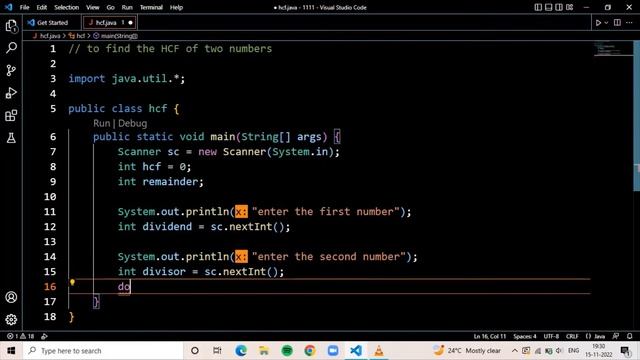
Task: Toggle the primary side bar layout
Action: [538, 7]
